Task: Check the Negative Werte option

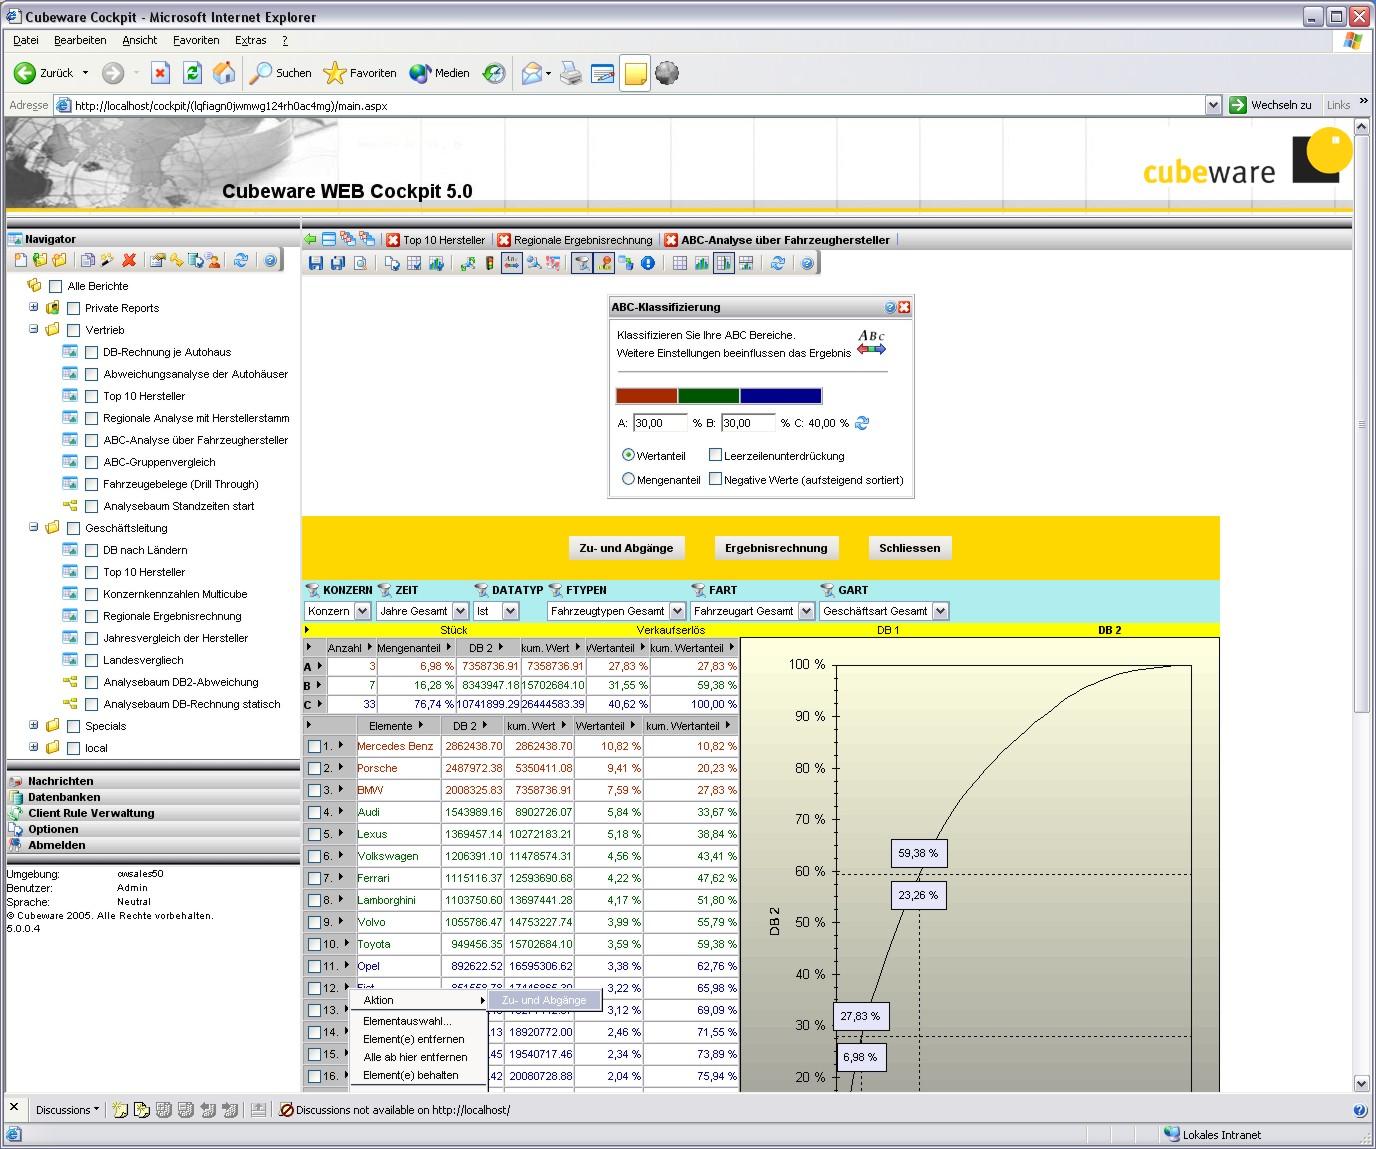Action: 715,479
